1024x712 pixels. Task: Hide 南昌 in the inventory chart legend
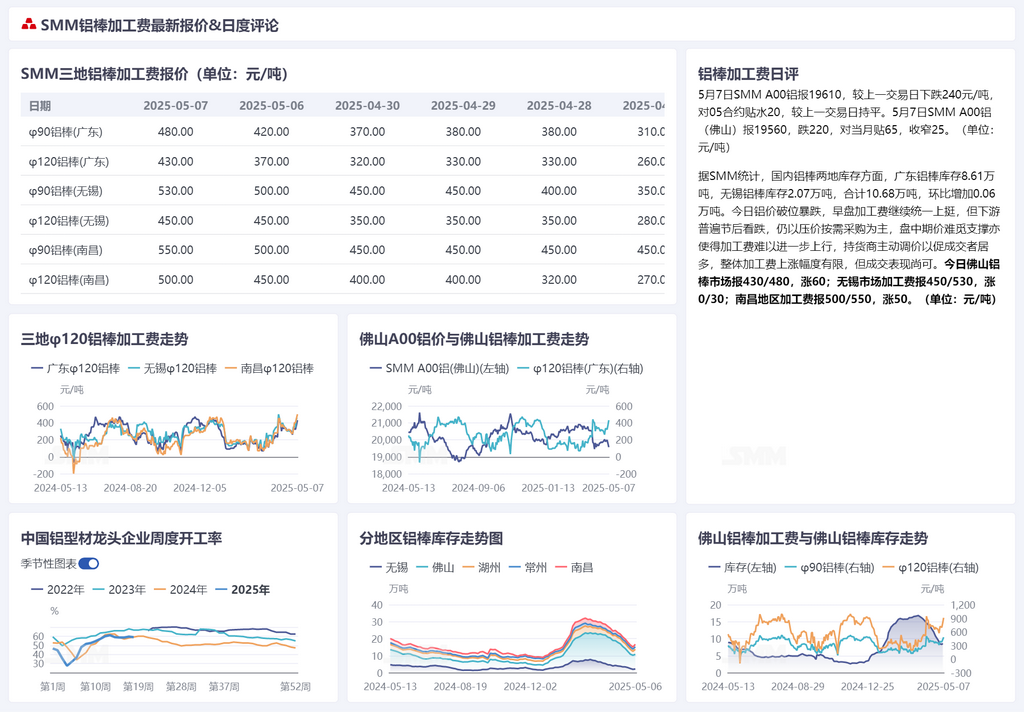tap(575, 568)
